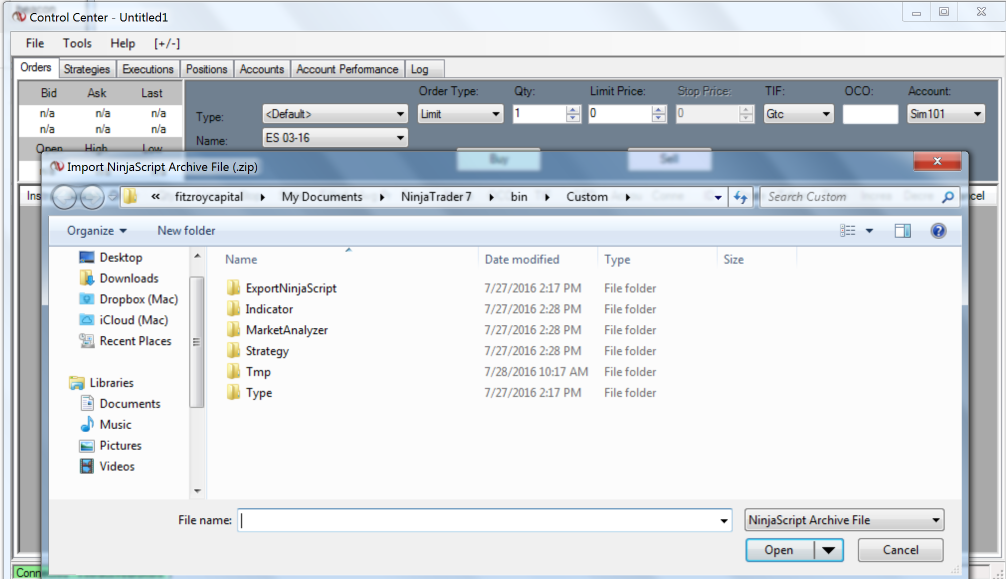1006x579 pixels.
Task: Select the Tmp folder icon
Action: pyautogui.click(x=234, y=372)
